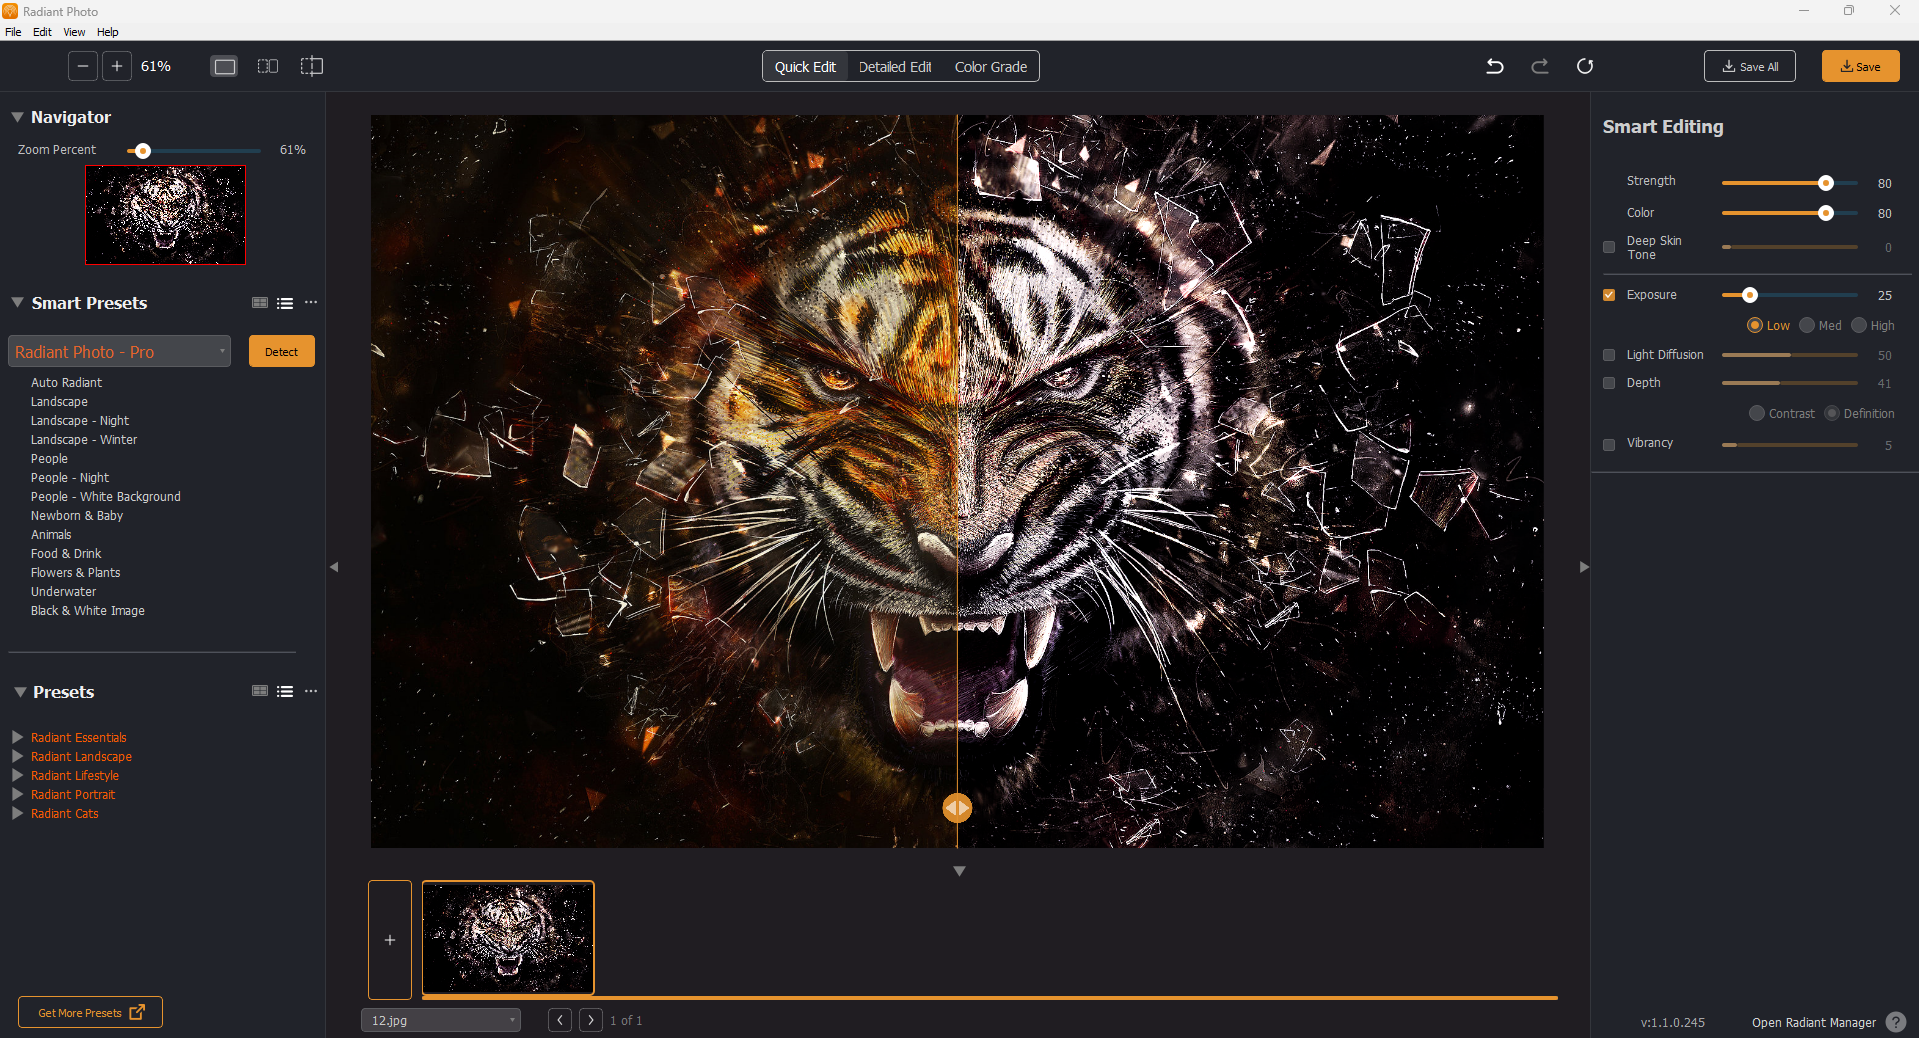Switch to side-by-side compare view

pos(268,66)
